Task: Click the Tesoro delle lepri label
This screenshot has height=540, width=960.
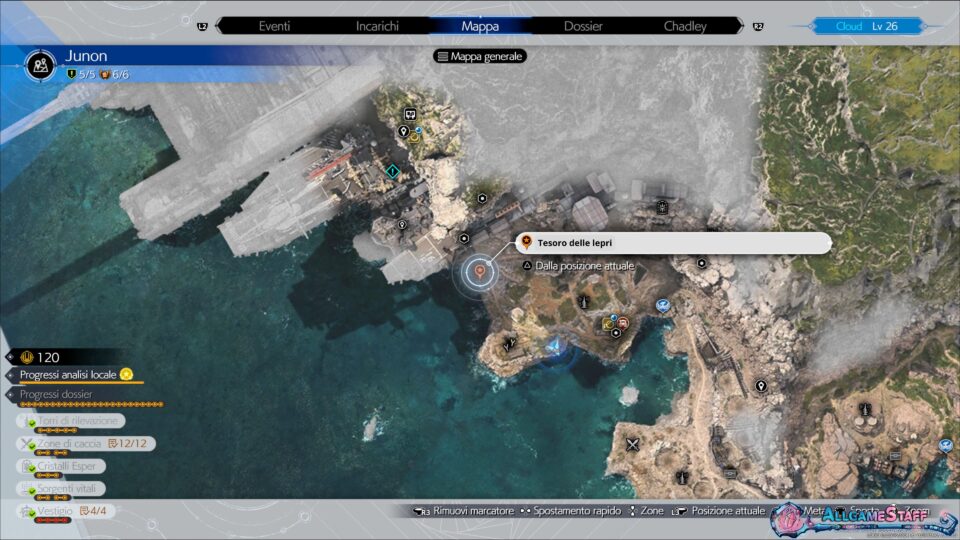Action: (574, 243)
